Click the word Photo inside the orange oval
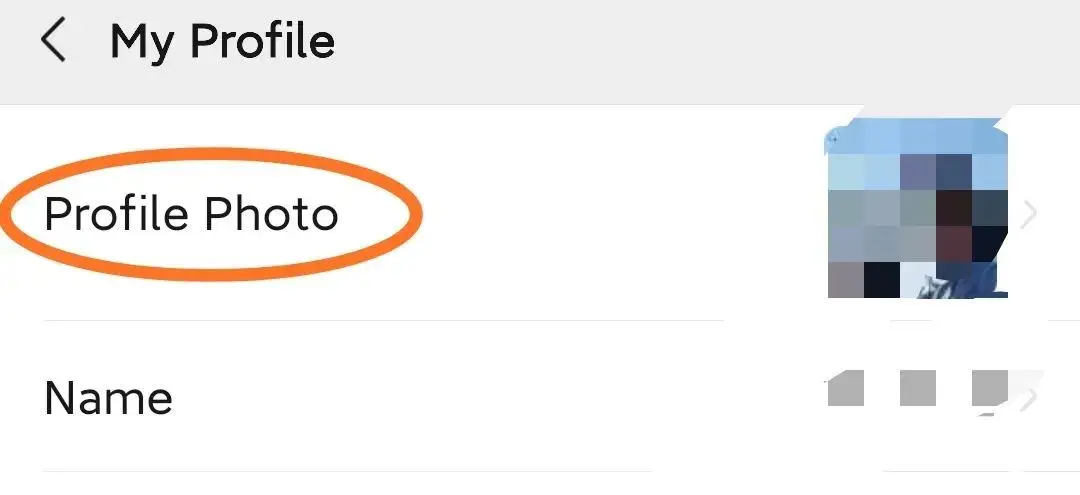This screenshot has height=495, width=1080. pos(271,213)
